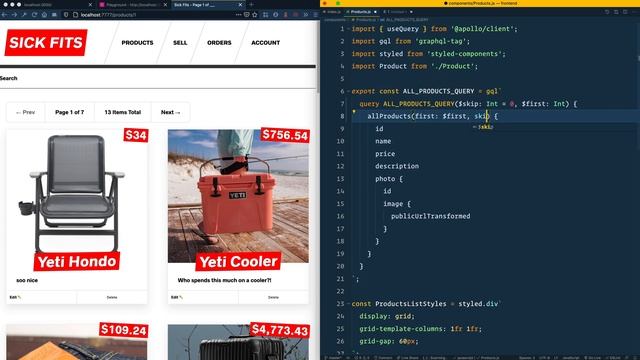Click the Yeti Cooler product title
640x360 pixels.
coord(238,262)
